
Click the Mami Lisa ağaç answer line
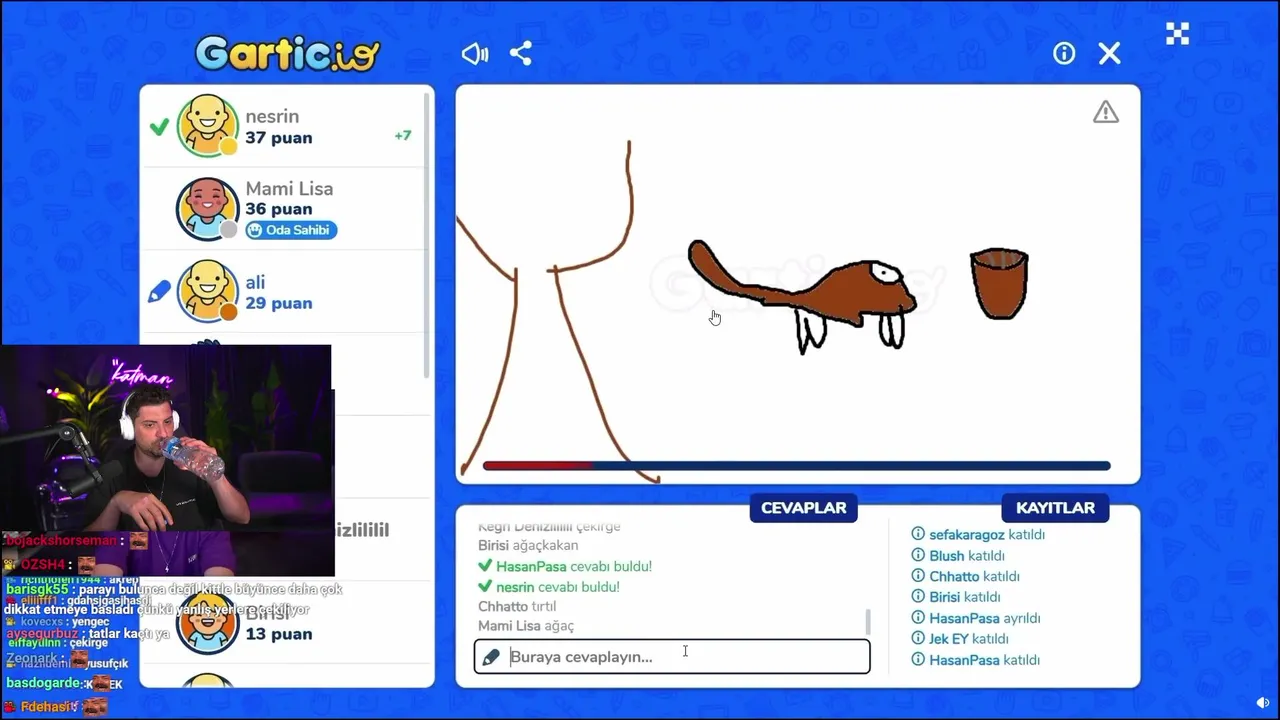pos(526,626)
